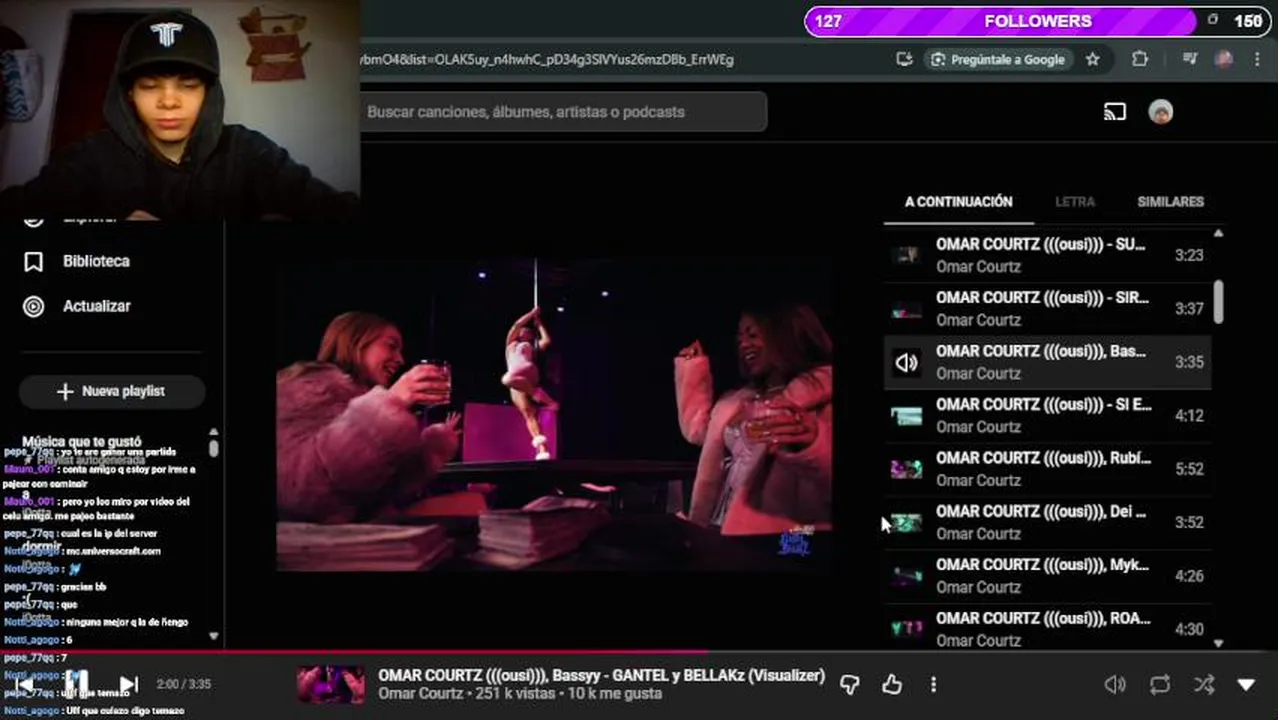This screenshot has width=1278, height=720.
Task: Click the plus icon in Nueva playlist
Action: point(65,391)
